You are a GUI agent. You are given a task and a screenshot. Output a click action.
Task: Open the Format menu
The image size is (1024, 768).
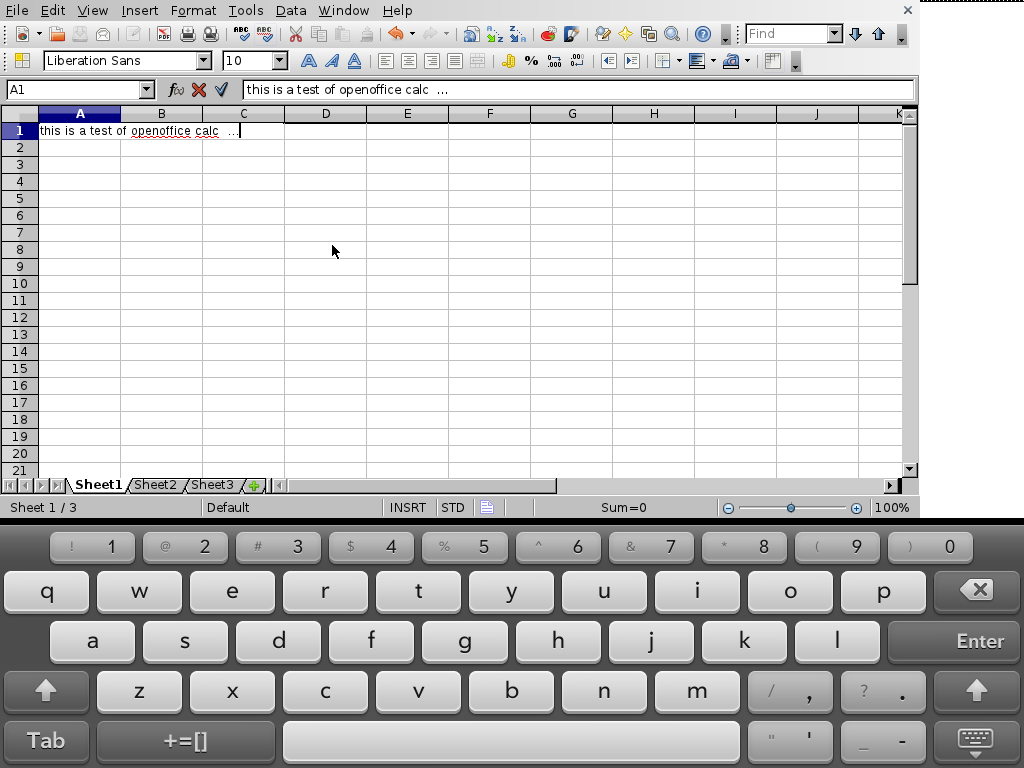pyautogui.click(x=193, y=10)
